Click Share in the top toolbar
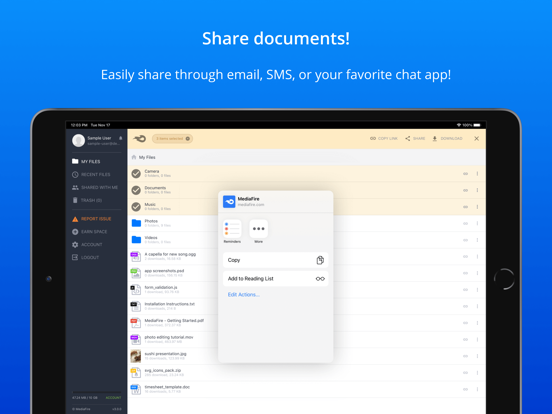Screen dimensions: 552x414 coord(415,138)
